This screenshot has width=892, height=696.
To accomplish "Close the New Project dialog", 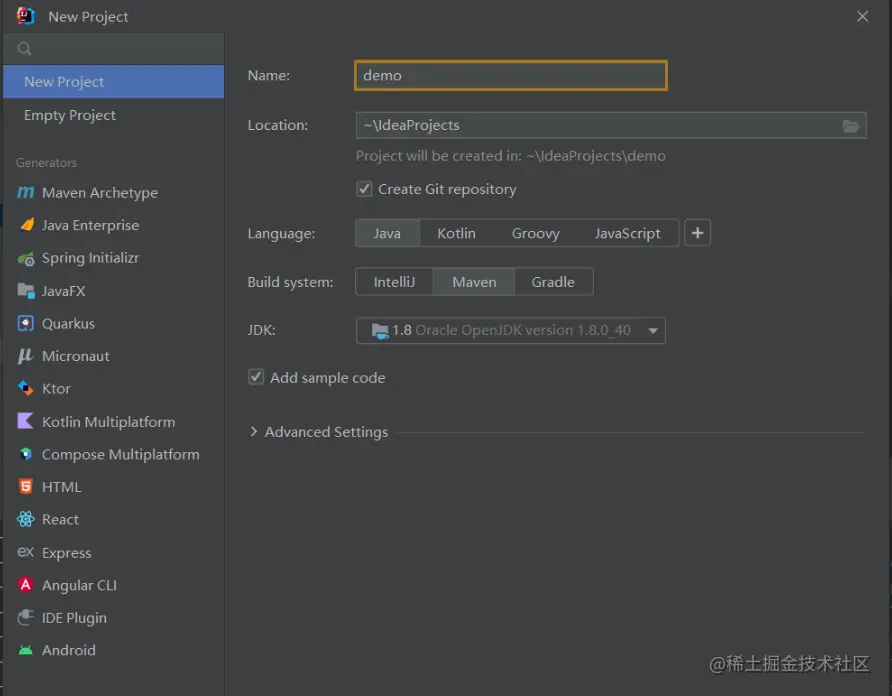I will [862, 17].
